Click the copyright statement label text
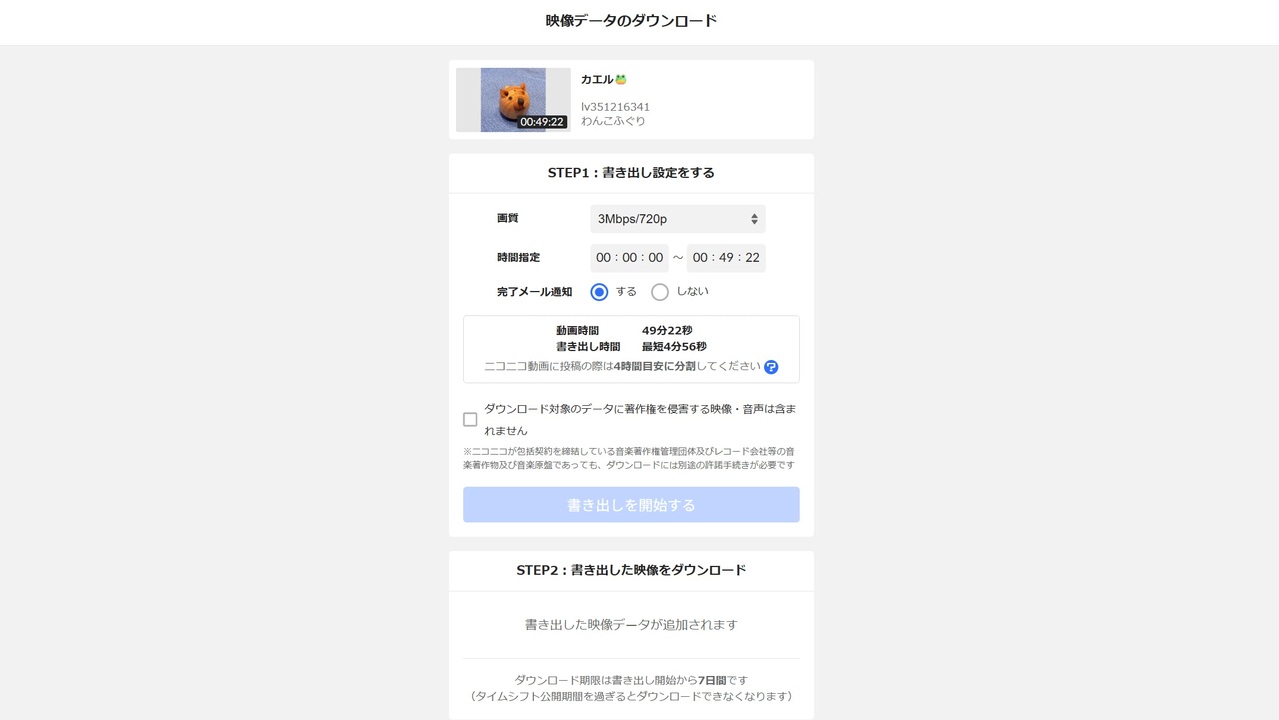This screenshot has width=1279, height=720. [640, 420]
